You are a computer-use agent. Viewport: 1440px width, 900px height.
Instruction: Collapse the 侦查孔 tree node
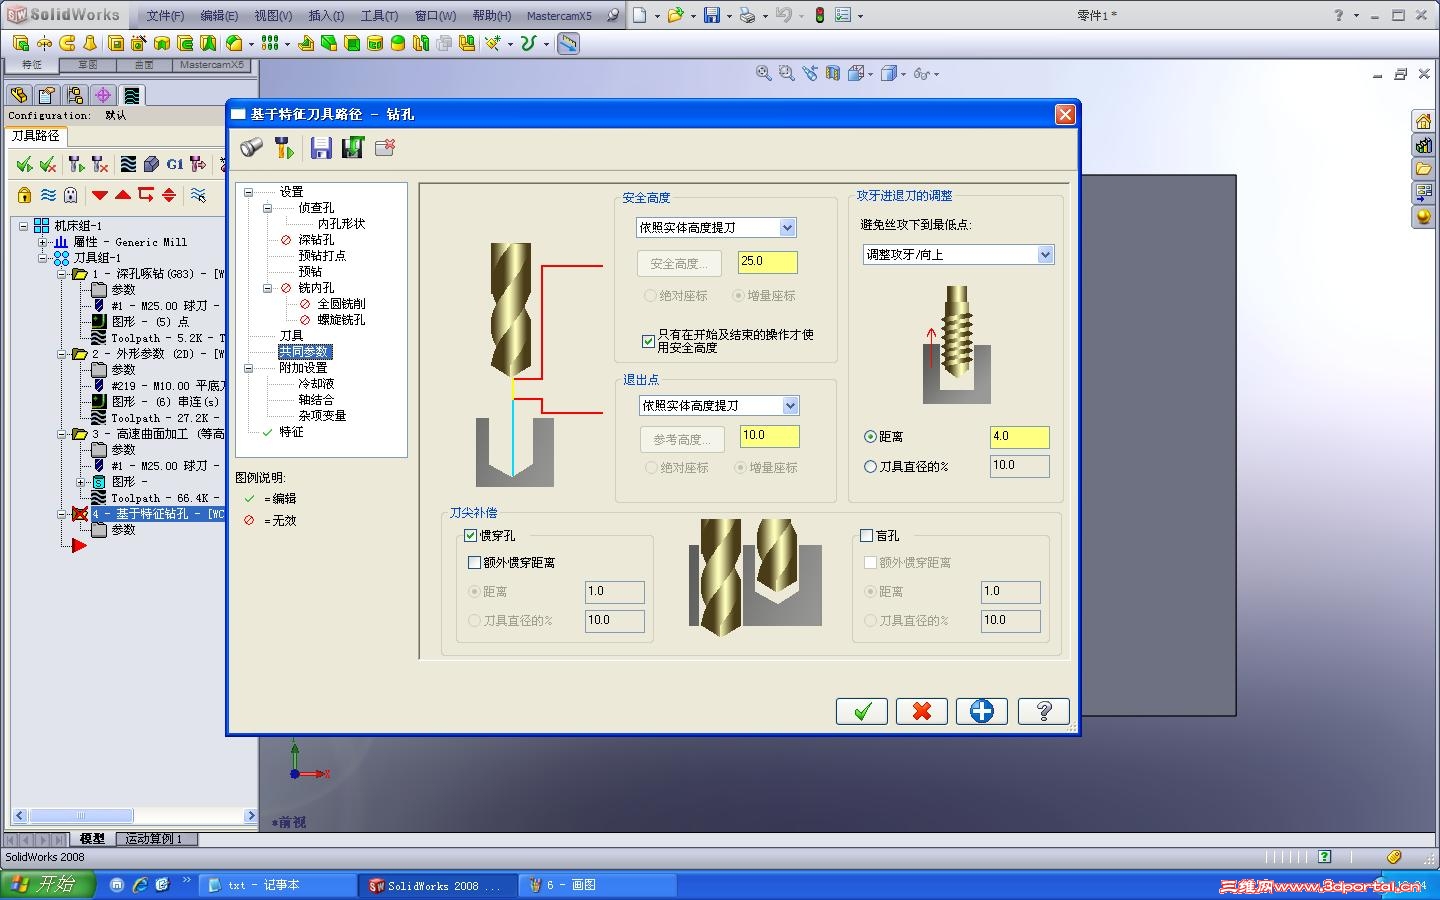point(267,208)
